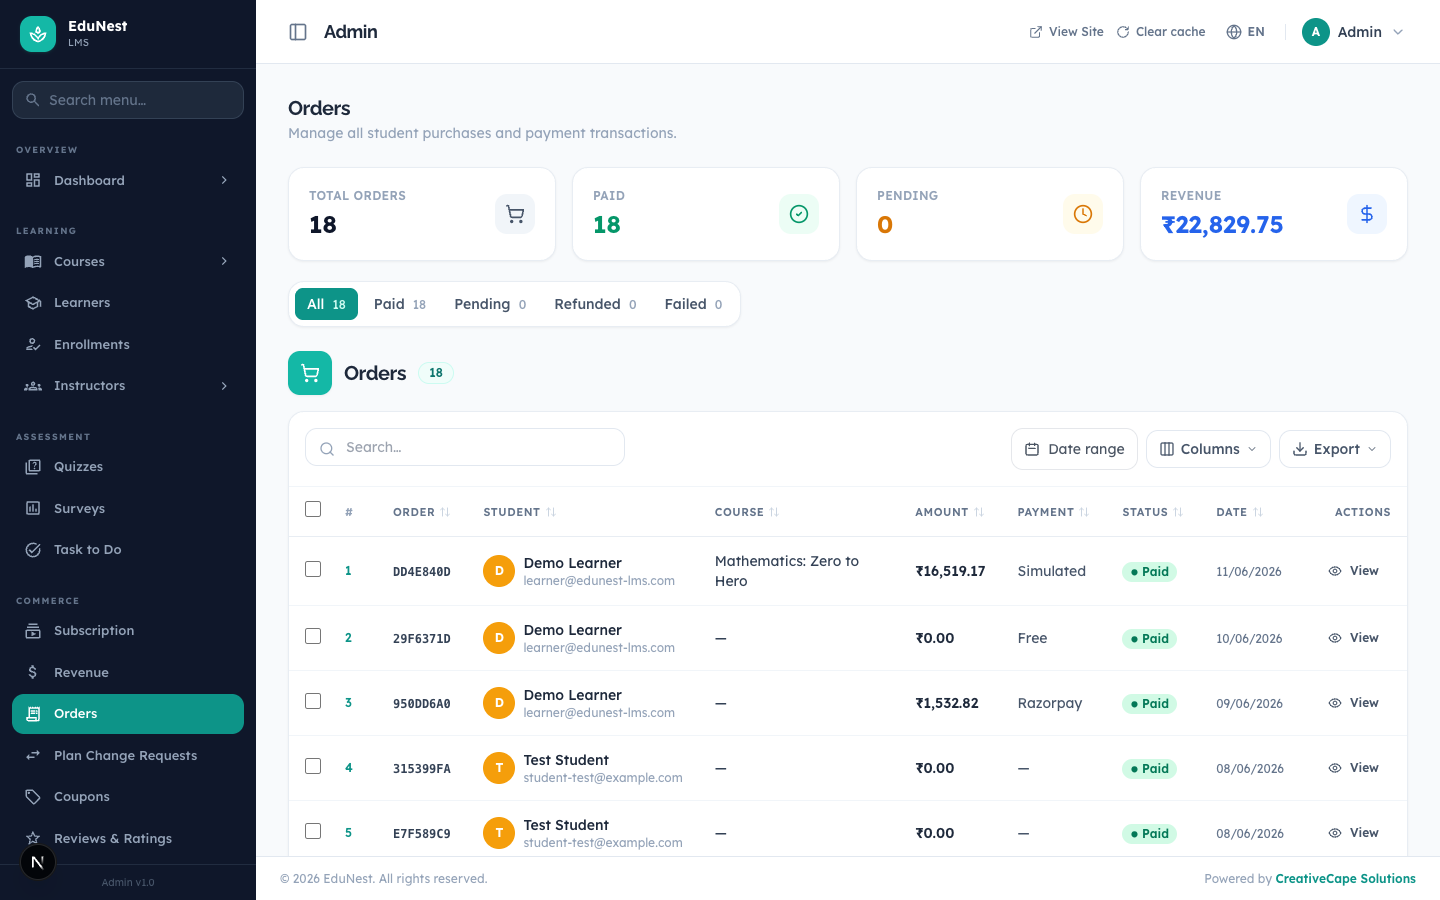
Task: Click the Quizzes icon in sidebar
Action: [x=33, y=467]
